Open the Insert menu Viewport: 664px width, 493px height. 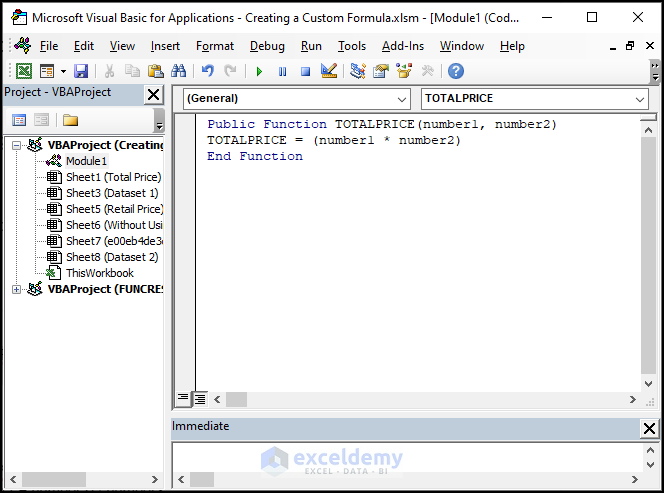coord(165,46)
